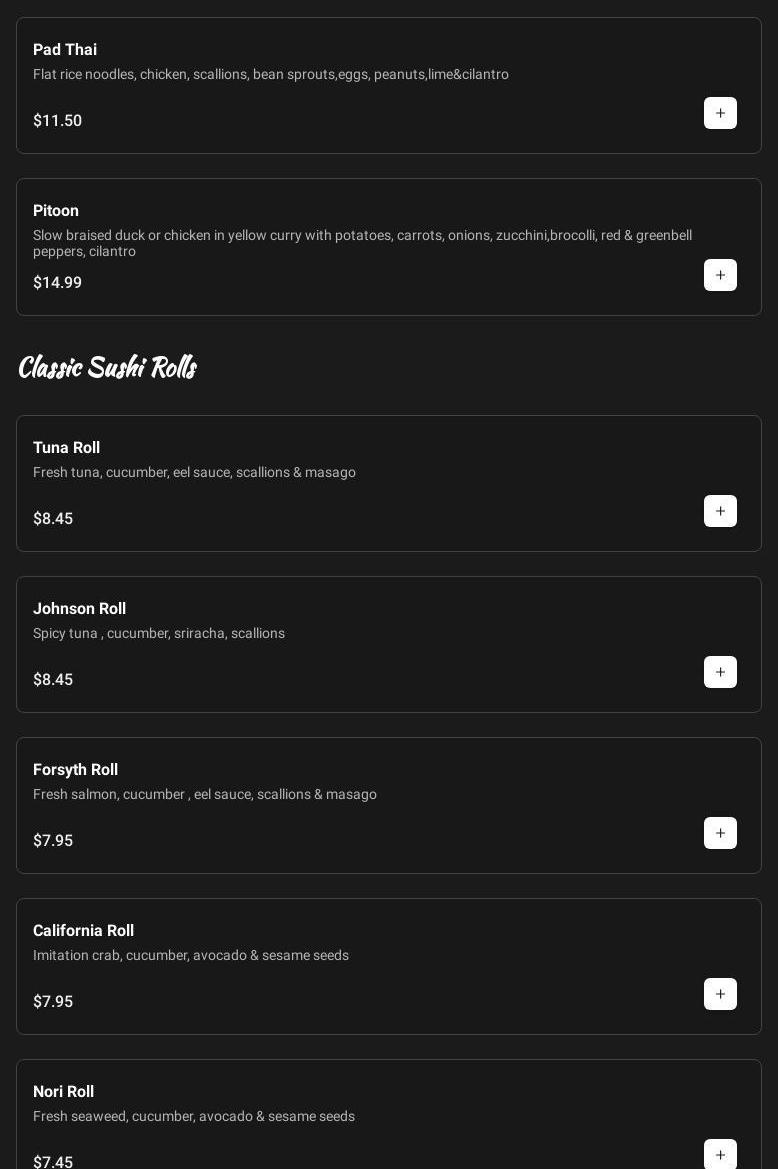Add California Roll to the order

tap(720, 994)
